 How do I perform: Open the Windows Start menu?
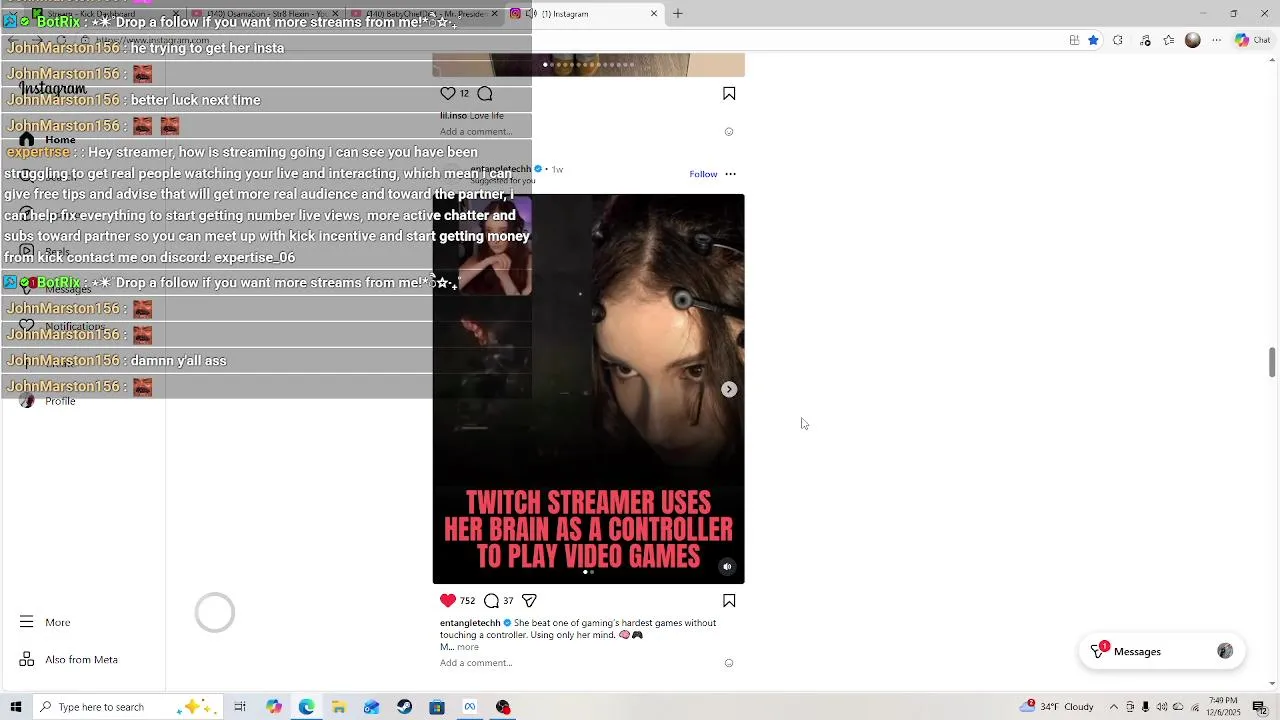click(15, 707)
